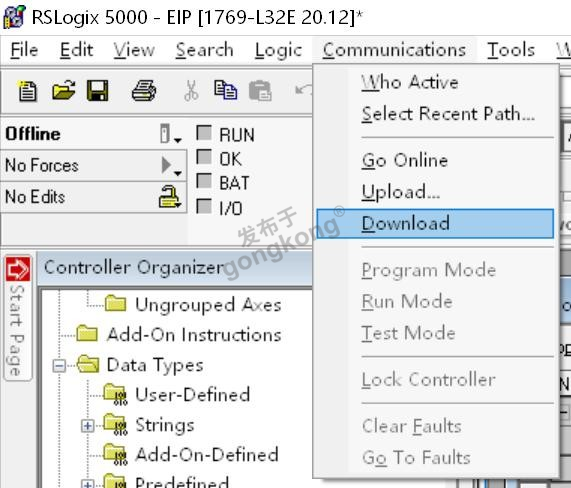Viewport: 571px width, 488px height.
Task: Click the RUN status indicator box
Action: tap(204, 133)
